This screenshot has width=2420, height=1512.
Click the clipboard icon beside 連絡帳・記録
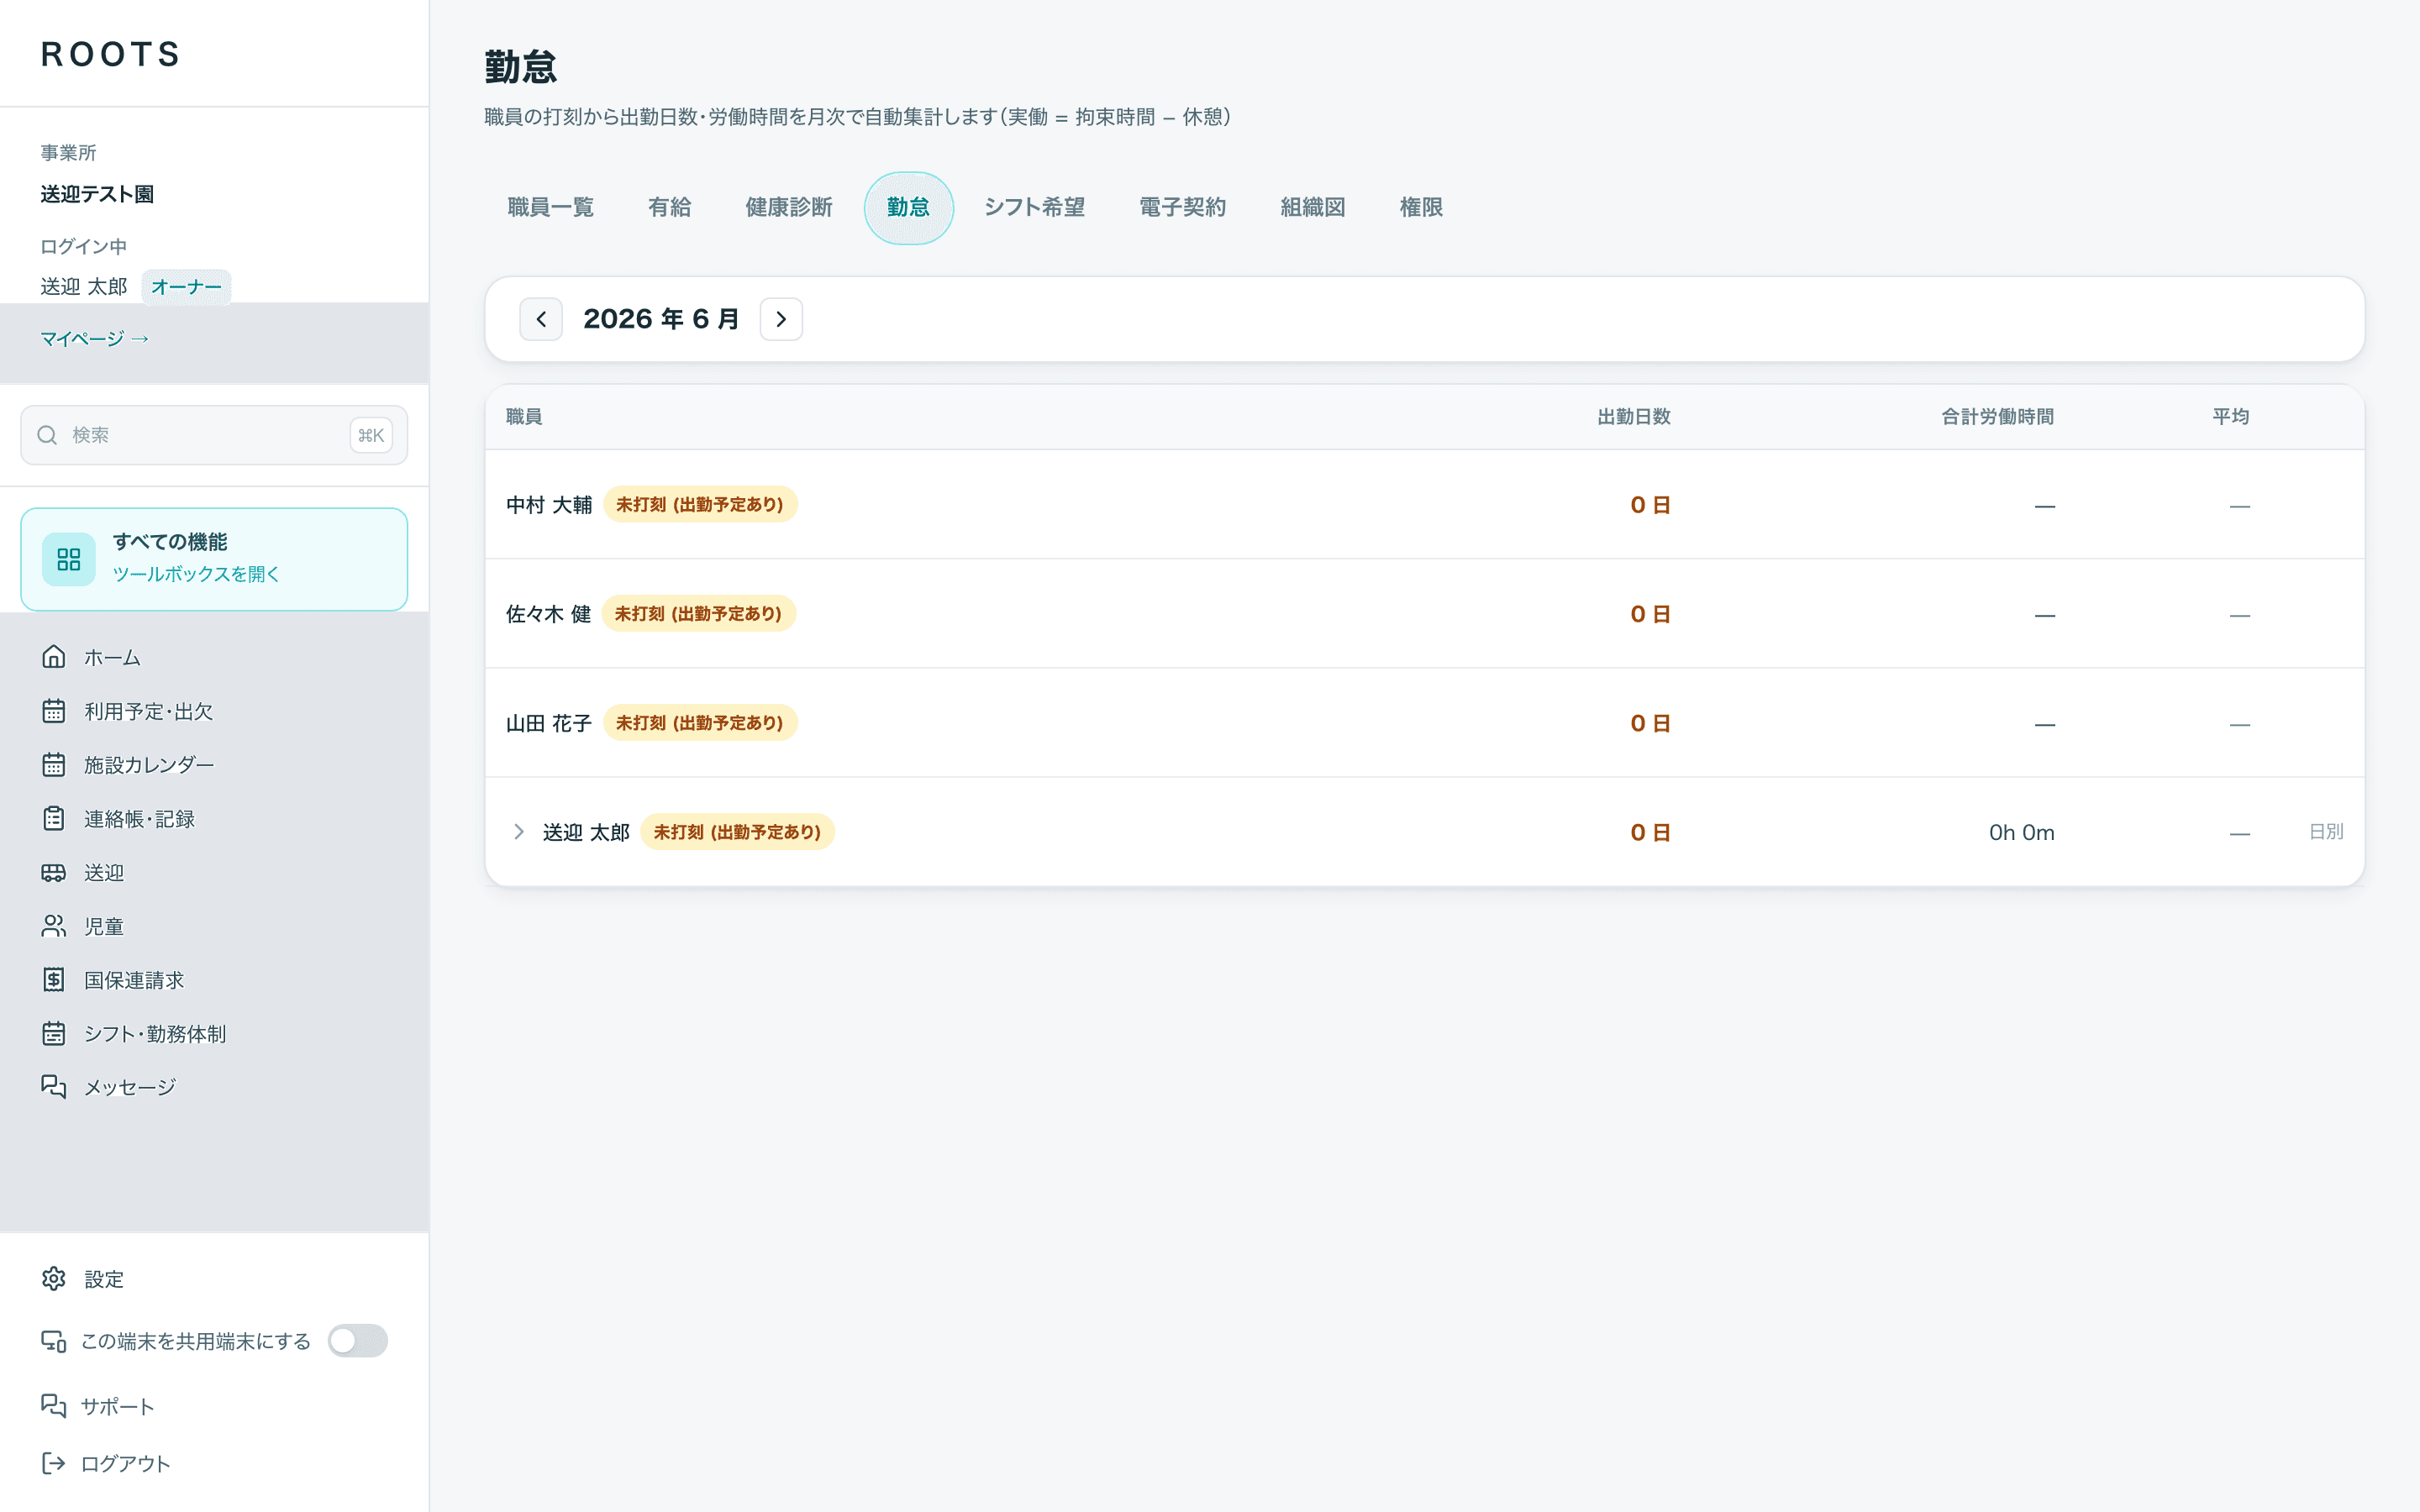[54, 818]
